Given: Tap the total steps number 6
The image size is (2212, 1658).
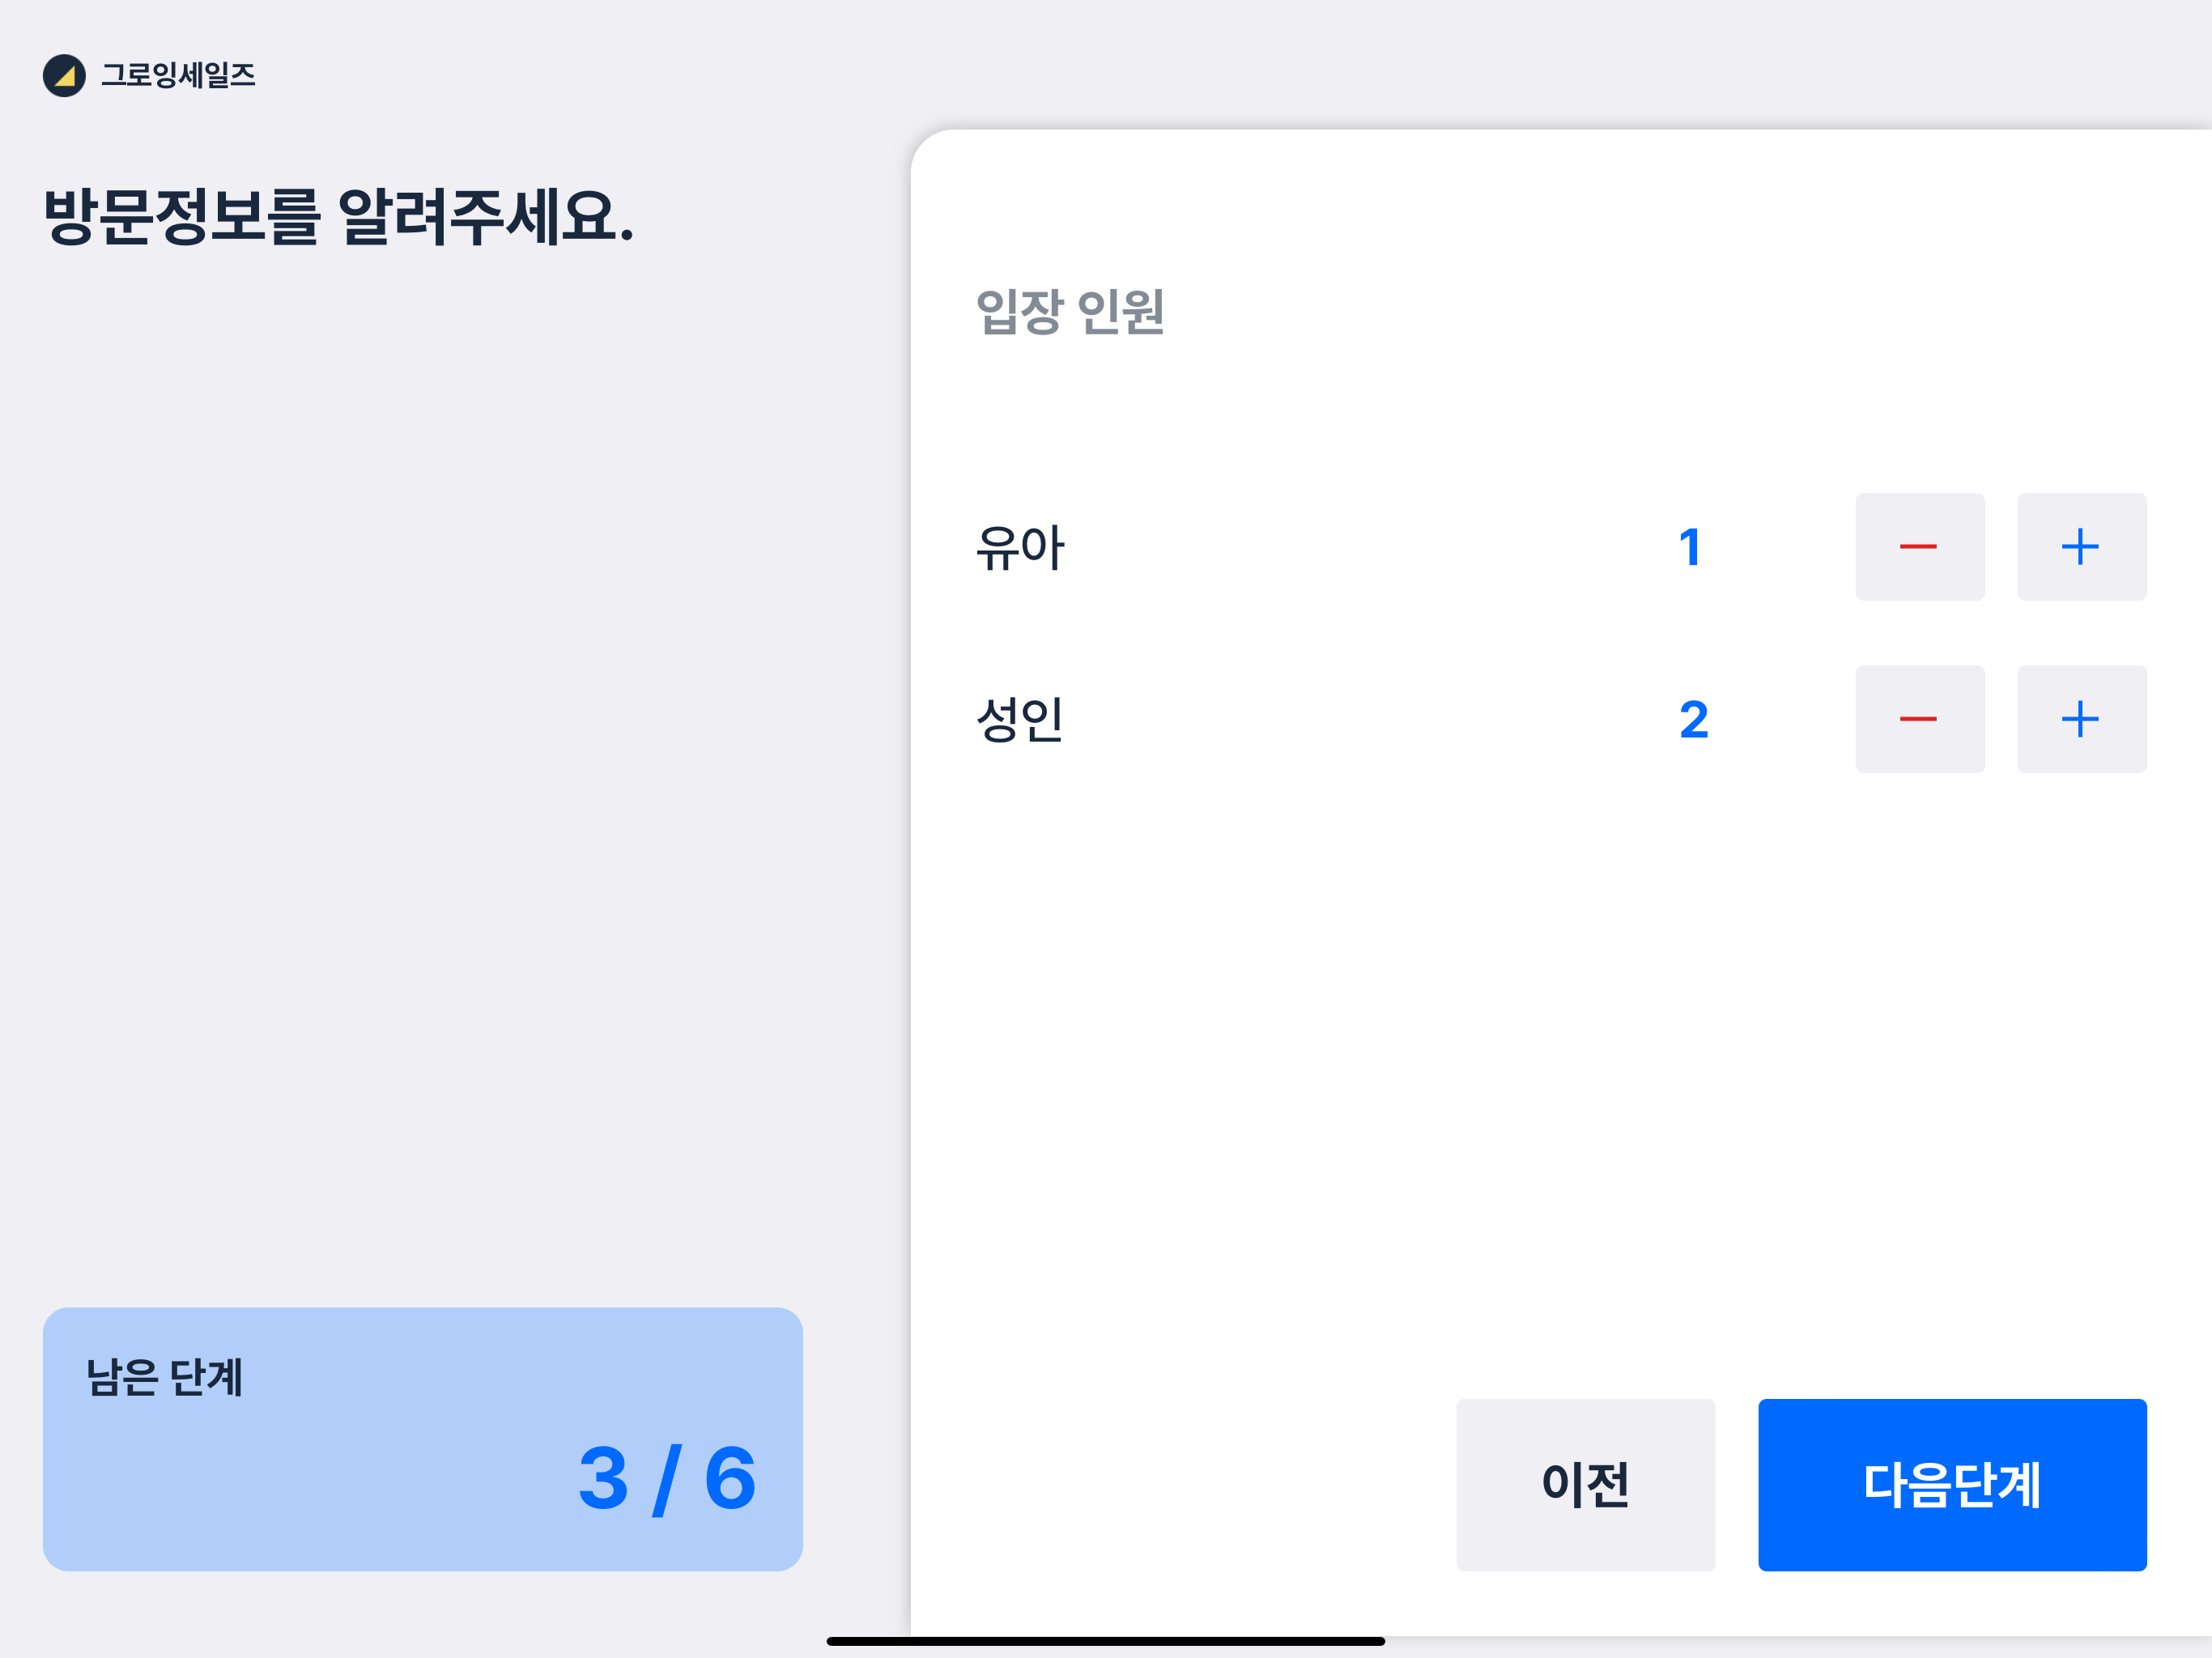Looking at the screenshot, I should point(730,1478).
